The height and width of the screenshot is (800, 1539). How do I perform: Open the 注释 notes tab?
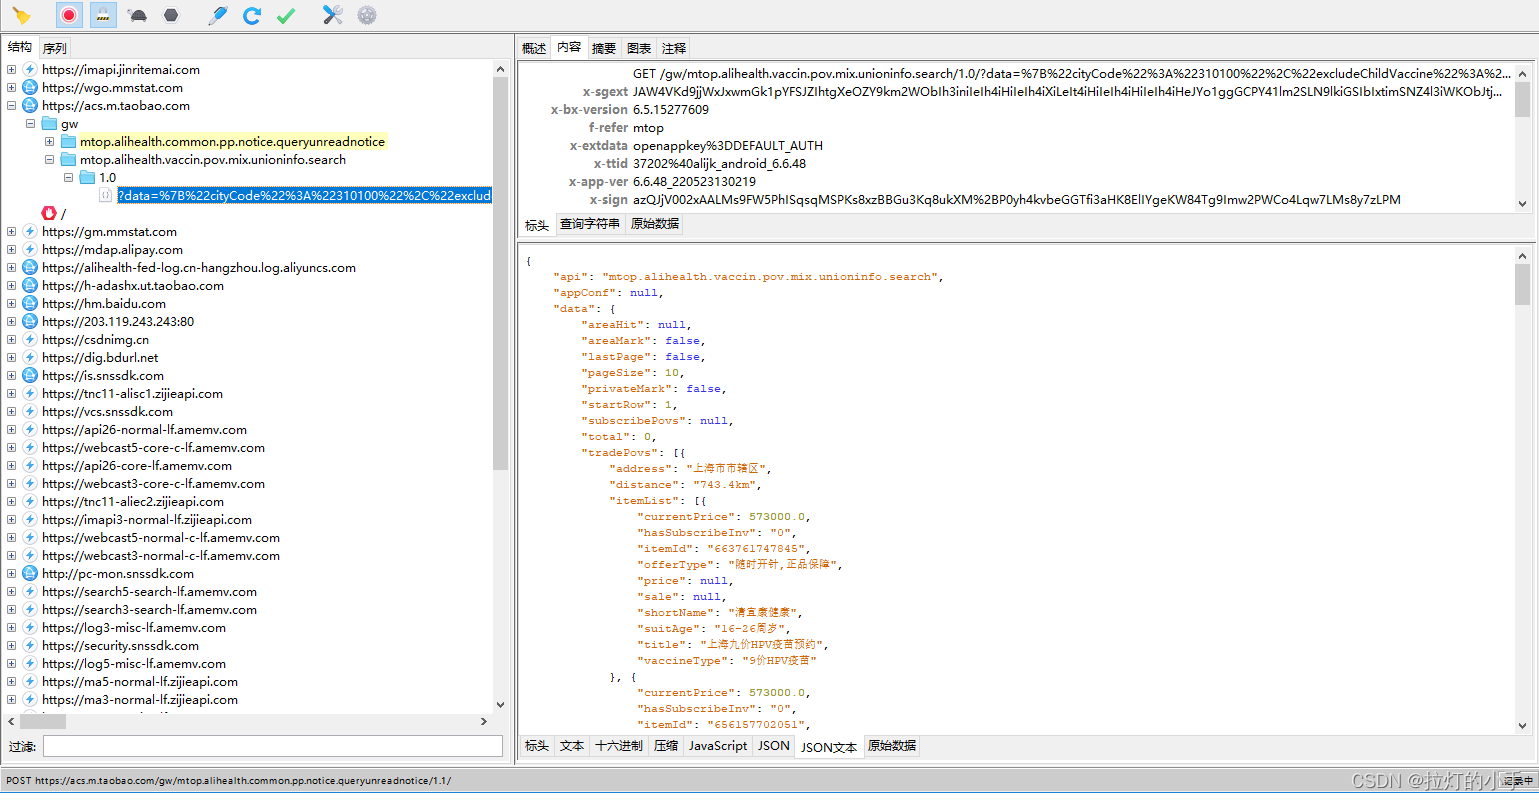674,48
